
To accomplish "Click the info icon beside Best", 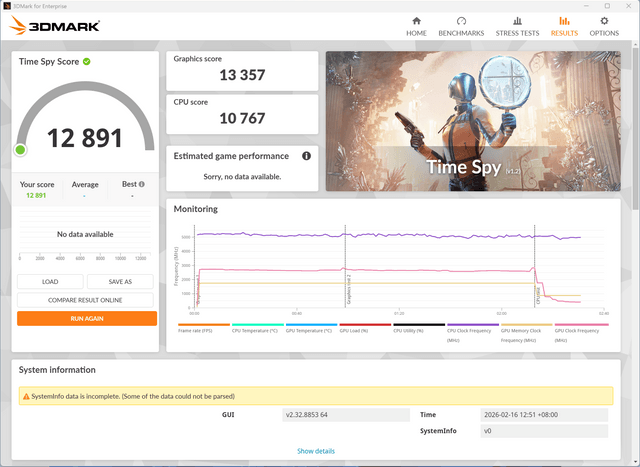I will (142, 184).
